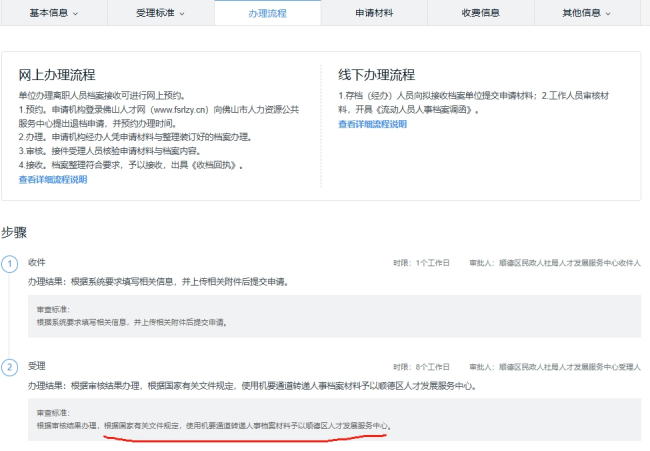This screenshot has height=451, width=650.
Task: Expand the 其他信息 dropdown chevron
Action: (x=608, y=14)
